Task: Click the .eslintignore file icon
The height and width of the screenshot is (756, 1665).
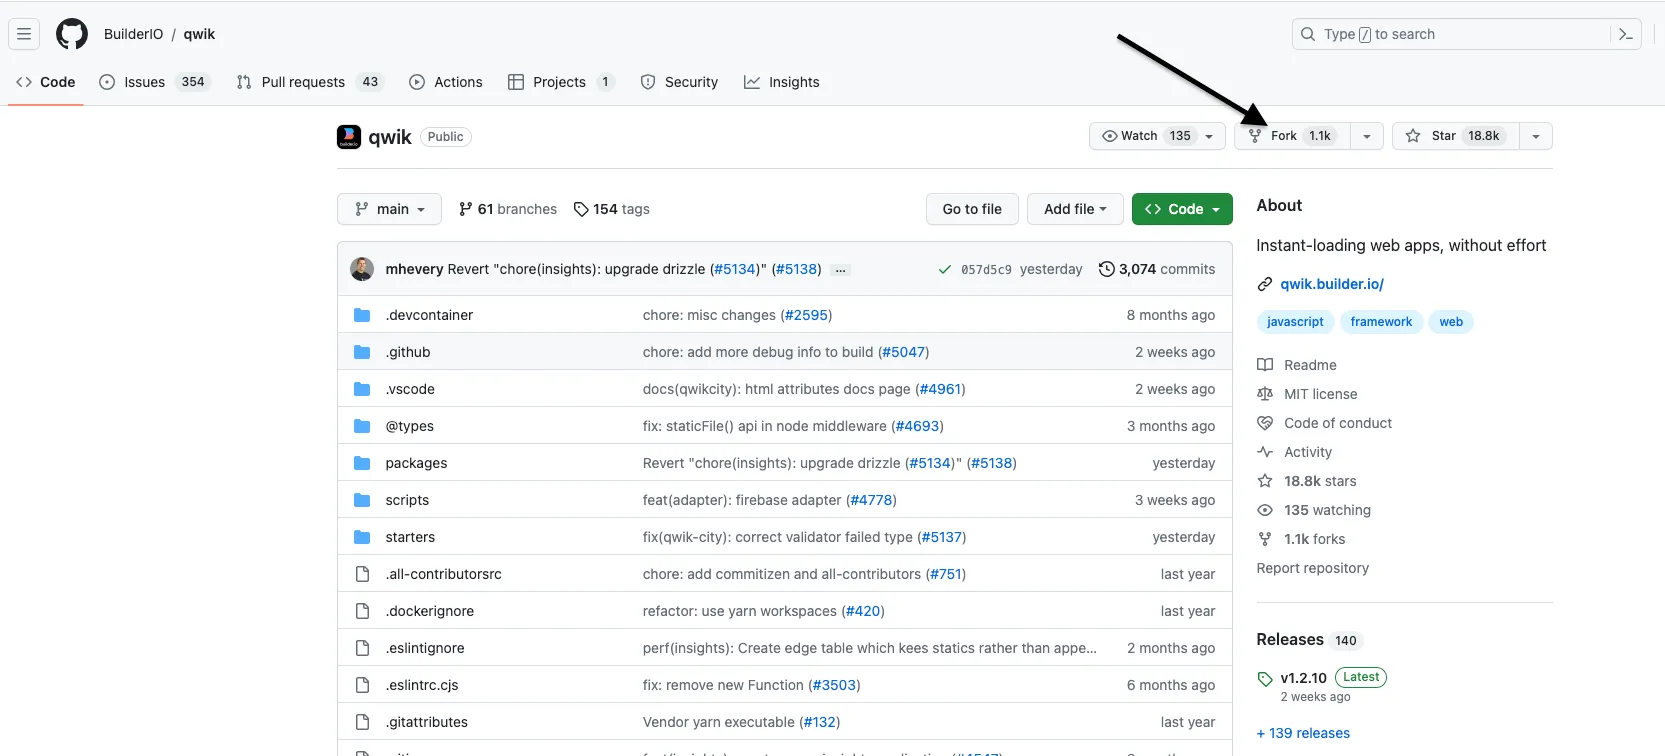Action: click(x=362, y=648)
